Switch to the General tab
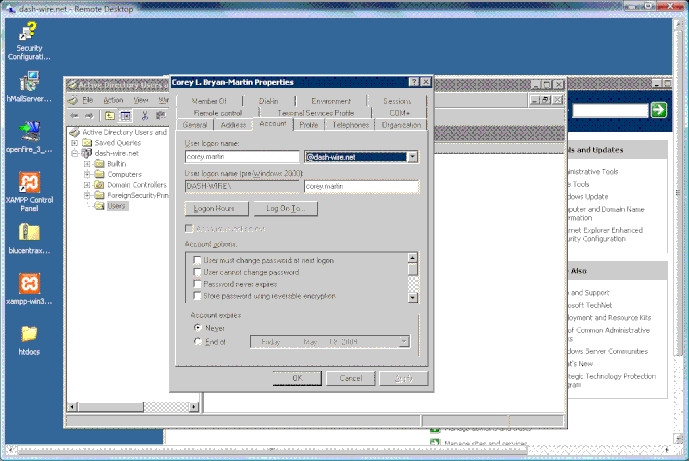 [195, 125]
